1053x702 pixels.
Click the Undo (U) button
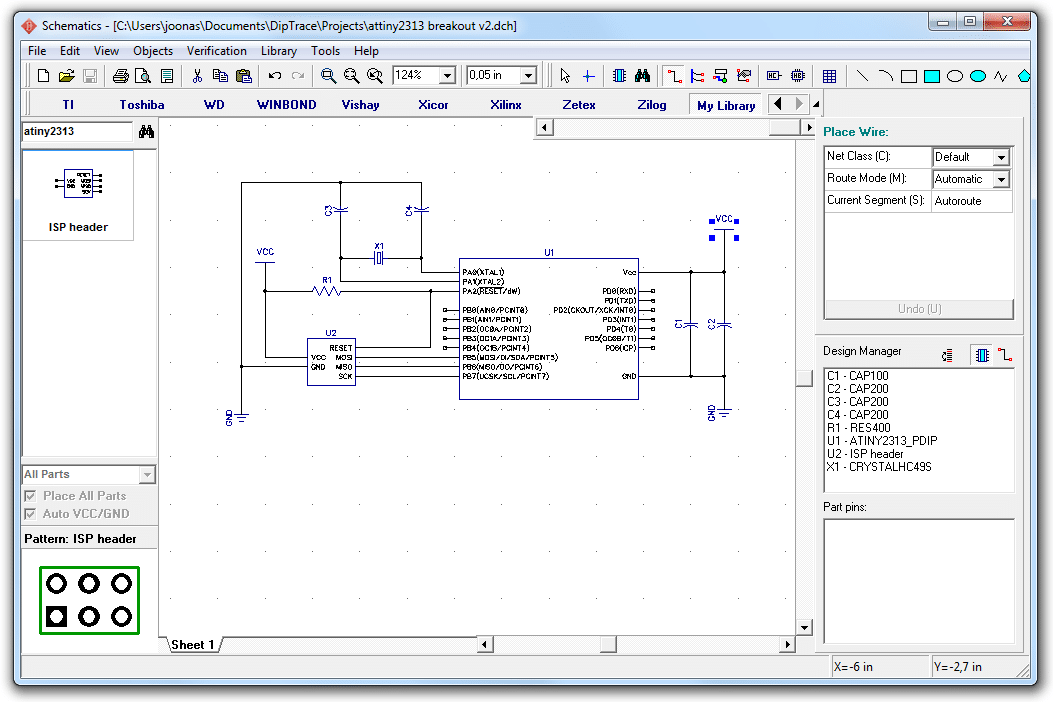click(x=919, y=309)
